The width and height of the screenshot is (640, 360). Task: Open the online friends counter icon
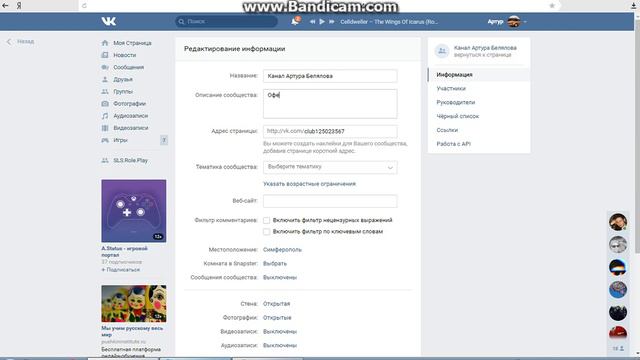click(618, 348)
